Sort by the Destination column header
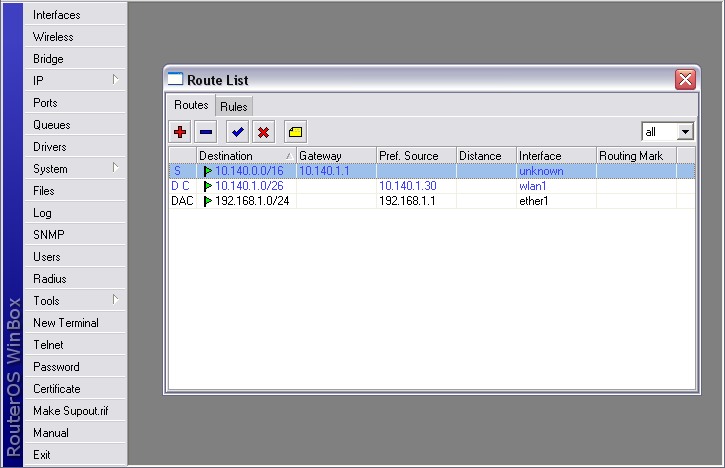The image size is (725, 468). (x=240, y=156)
